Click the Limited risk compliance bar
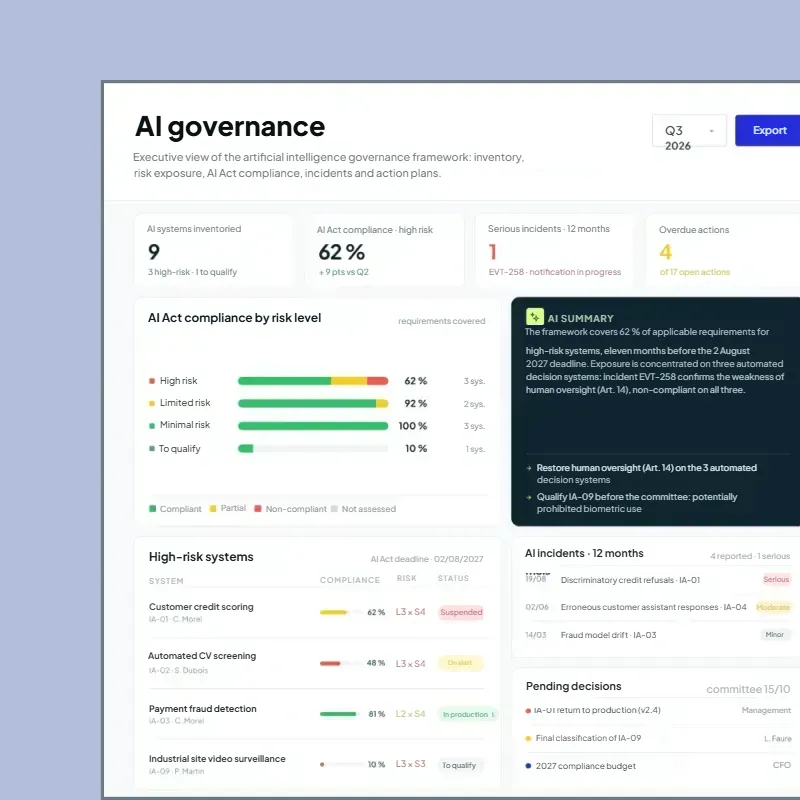The image size is (800, 800). [x=313, y=404]
